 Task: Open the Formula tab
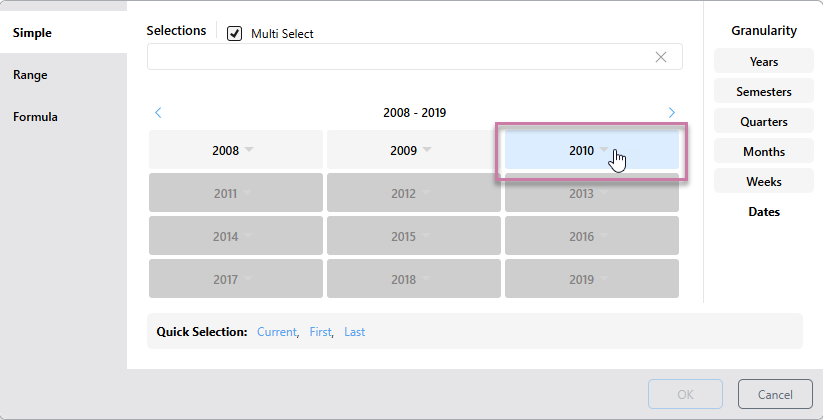(x=35, y=116)
